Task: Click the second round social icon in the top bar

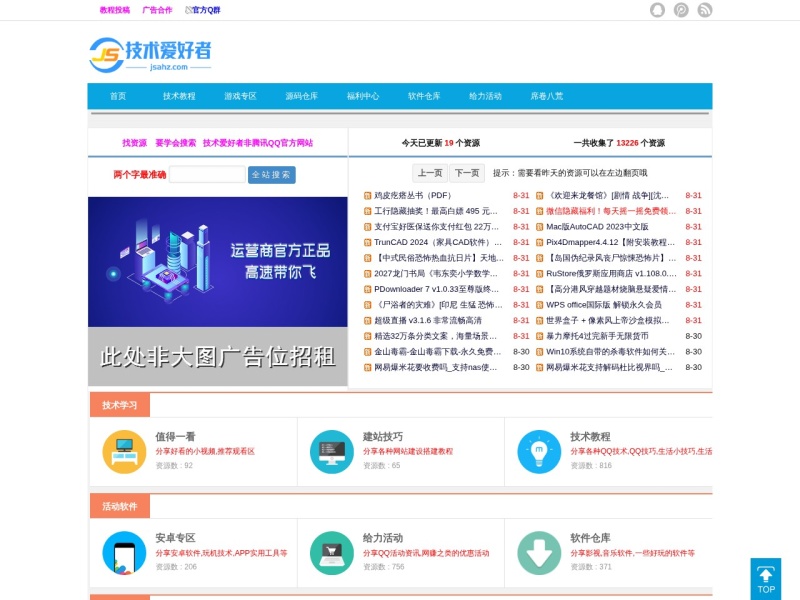Action: click(x=681, y=10)
